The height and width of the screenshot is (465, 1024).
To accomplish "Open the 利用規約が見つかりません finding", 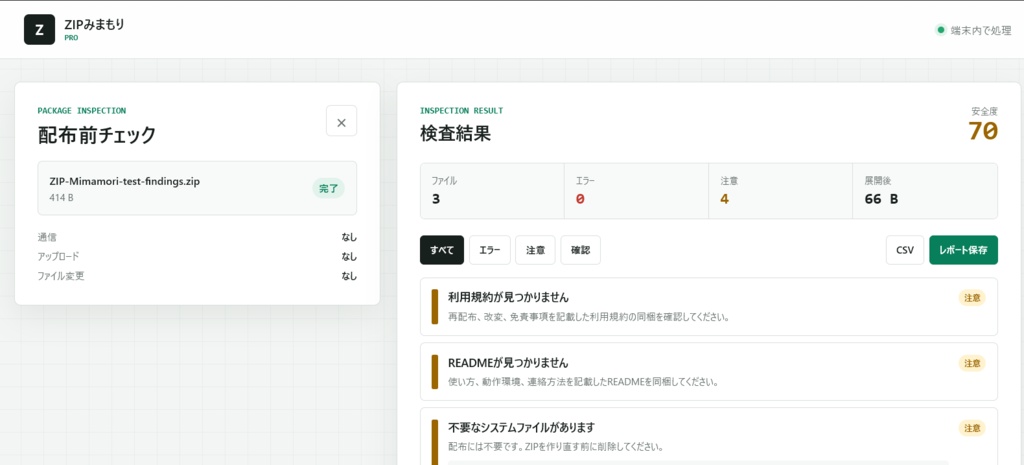I will (709, 306).
